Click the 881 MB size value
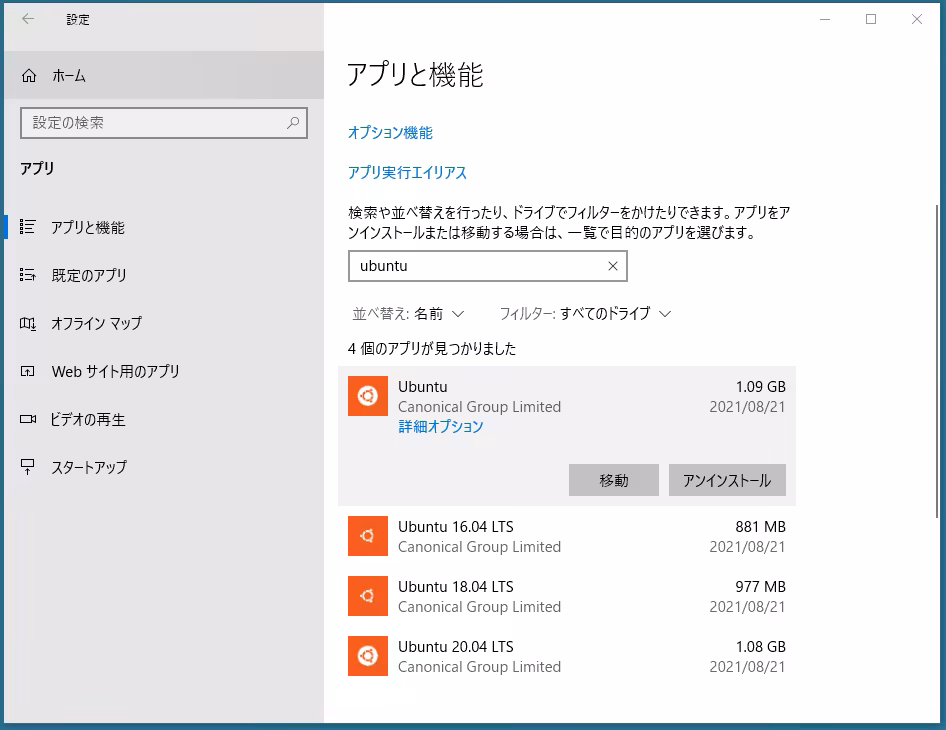Image resolution: width=946 pixels, height=730 pixels. coord(760,527)
